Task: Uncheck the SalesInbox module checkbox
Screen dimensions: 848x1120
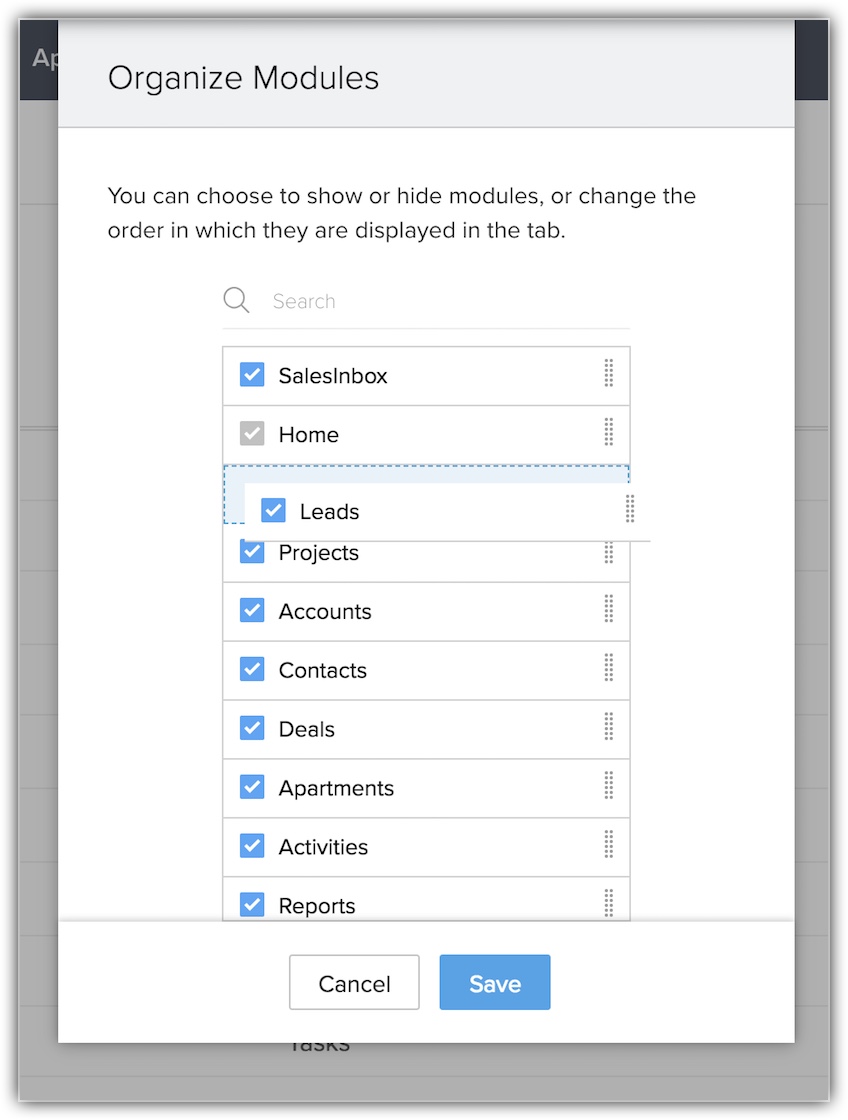Action: pyautogui.click(x=252, y=375)
